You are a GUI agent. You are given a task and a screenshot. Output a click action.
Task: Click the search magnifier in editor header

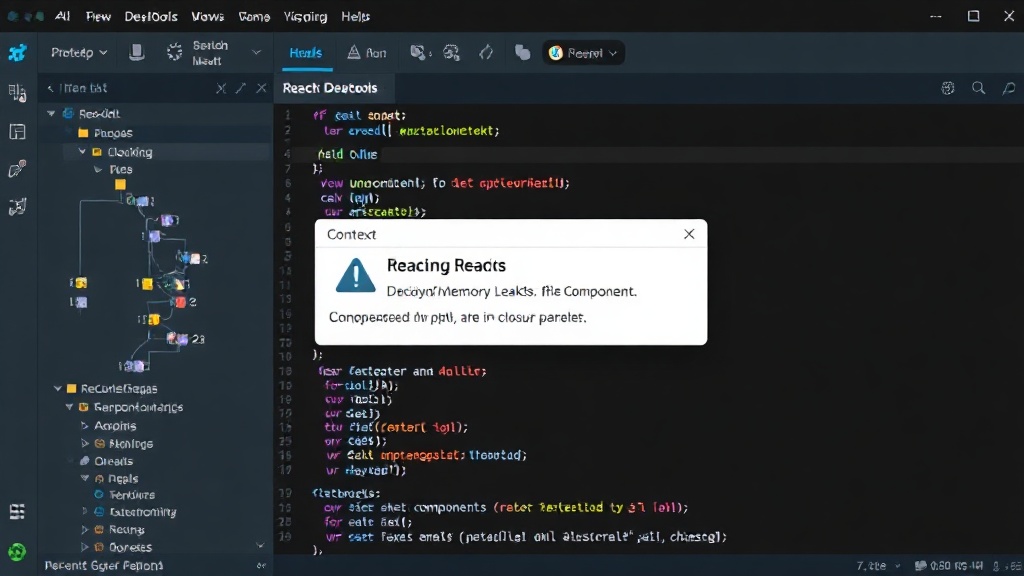click(x=978, y=88)
